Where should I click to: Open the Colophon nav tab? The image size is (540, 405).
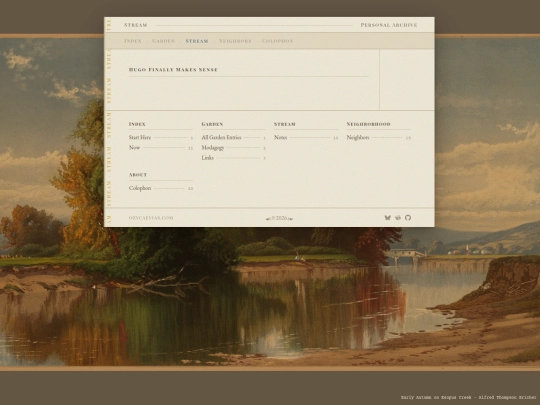point(278,41)
